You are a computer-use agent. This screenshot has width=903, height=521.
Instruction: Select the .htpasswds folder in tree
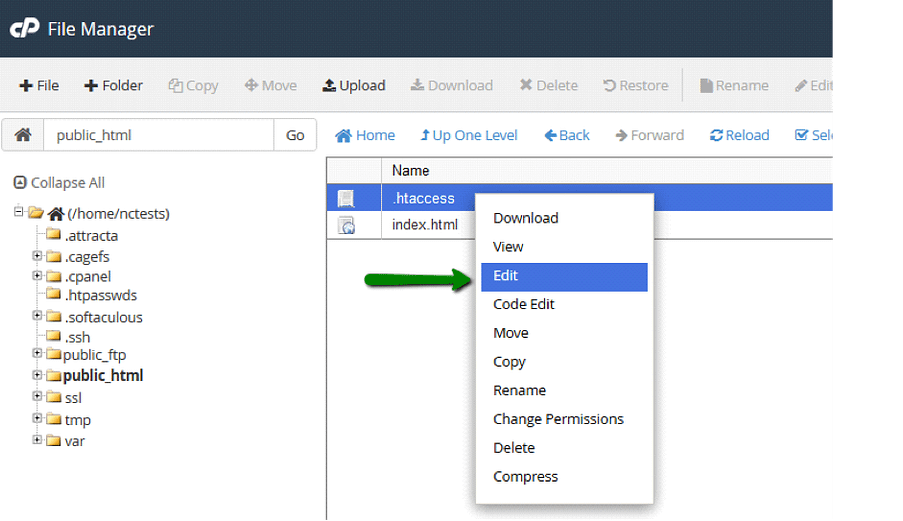[x=100, y=295]
